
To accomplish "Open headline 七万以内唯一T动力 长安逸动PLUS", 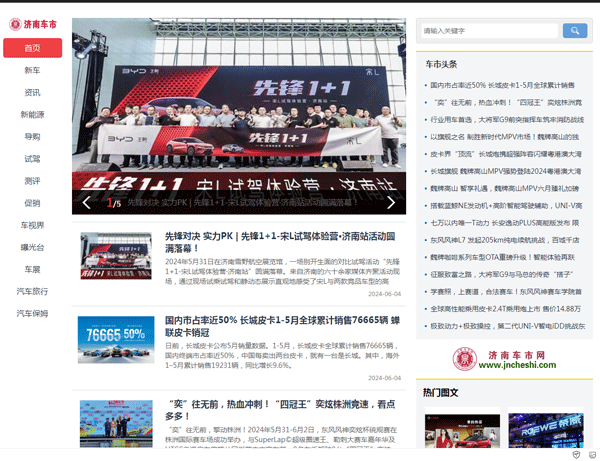I will 504,223.
